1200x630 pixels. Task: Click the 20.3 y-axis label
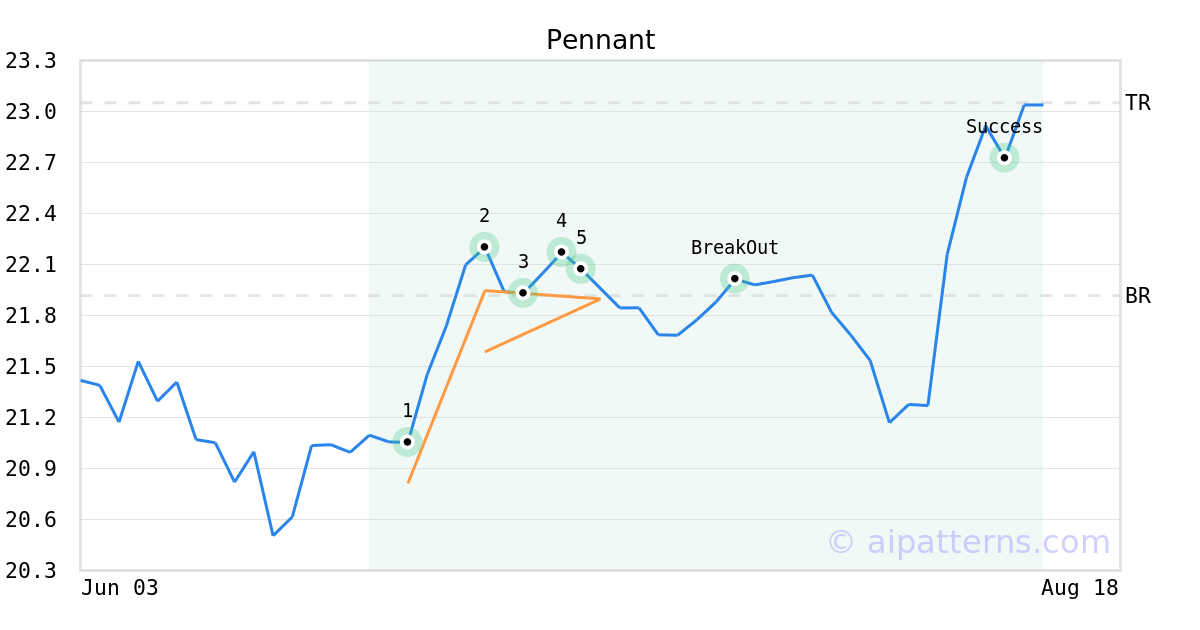point(31,571)
